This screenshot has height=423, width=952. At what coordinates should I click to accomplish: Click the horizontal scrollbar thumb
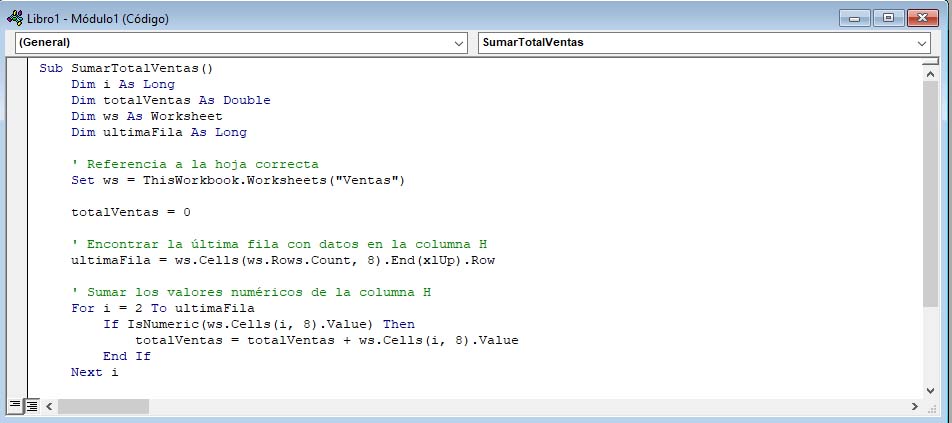[x=103, y=406]
